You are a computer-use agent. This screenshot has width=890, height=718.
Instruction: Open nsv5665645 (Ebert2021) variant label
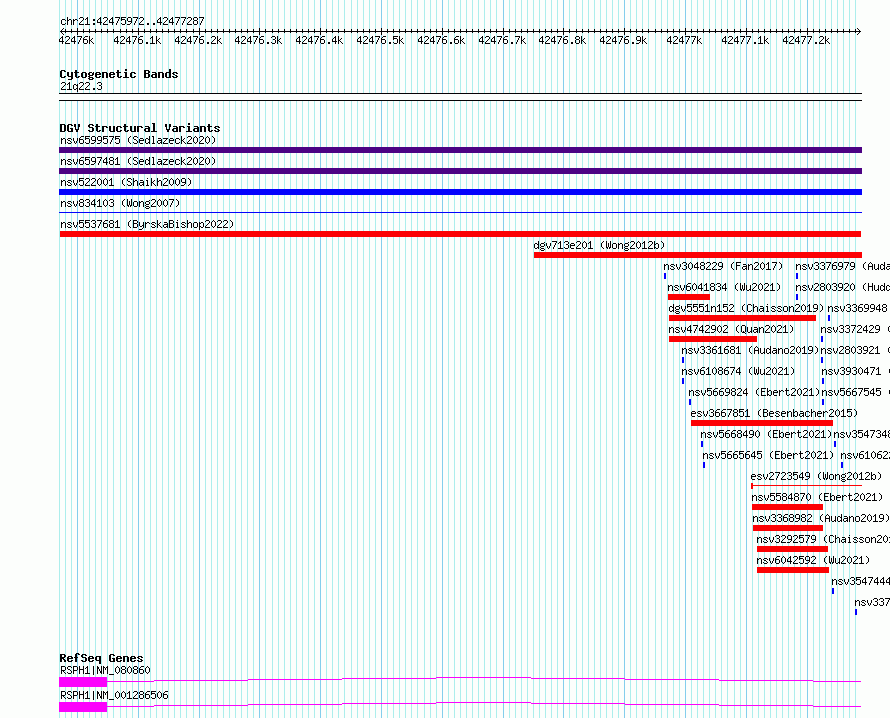click(769, 455)
